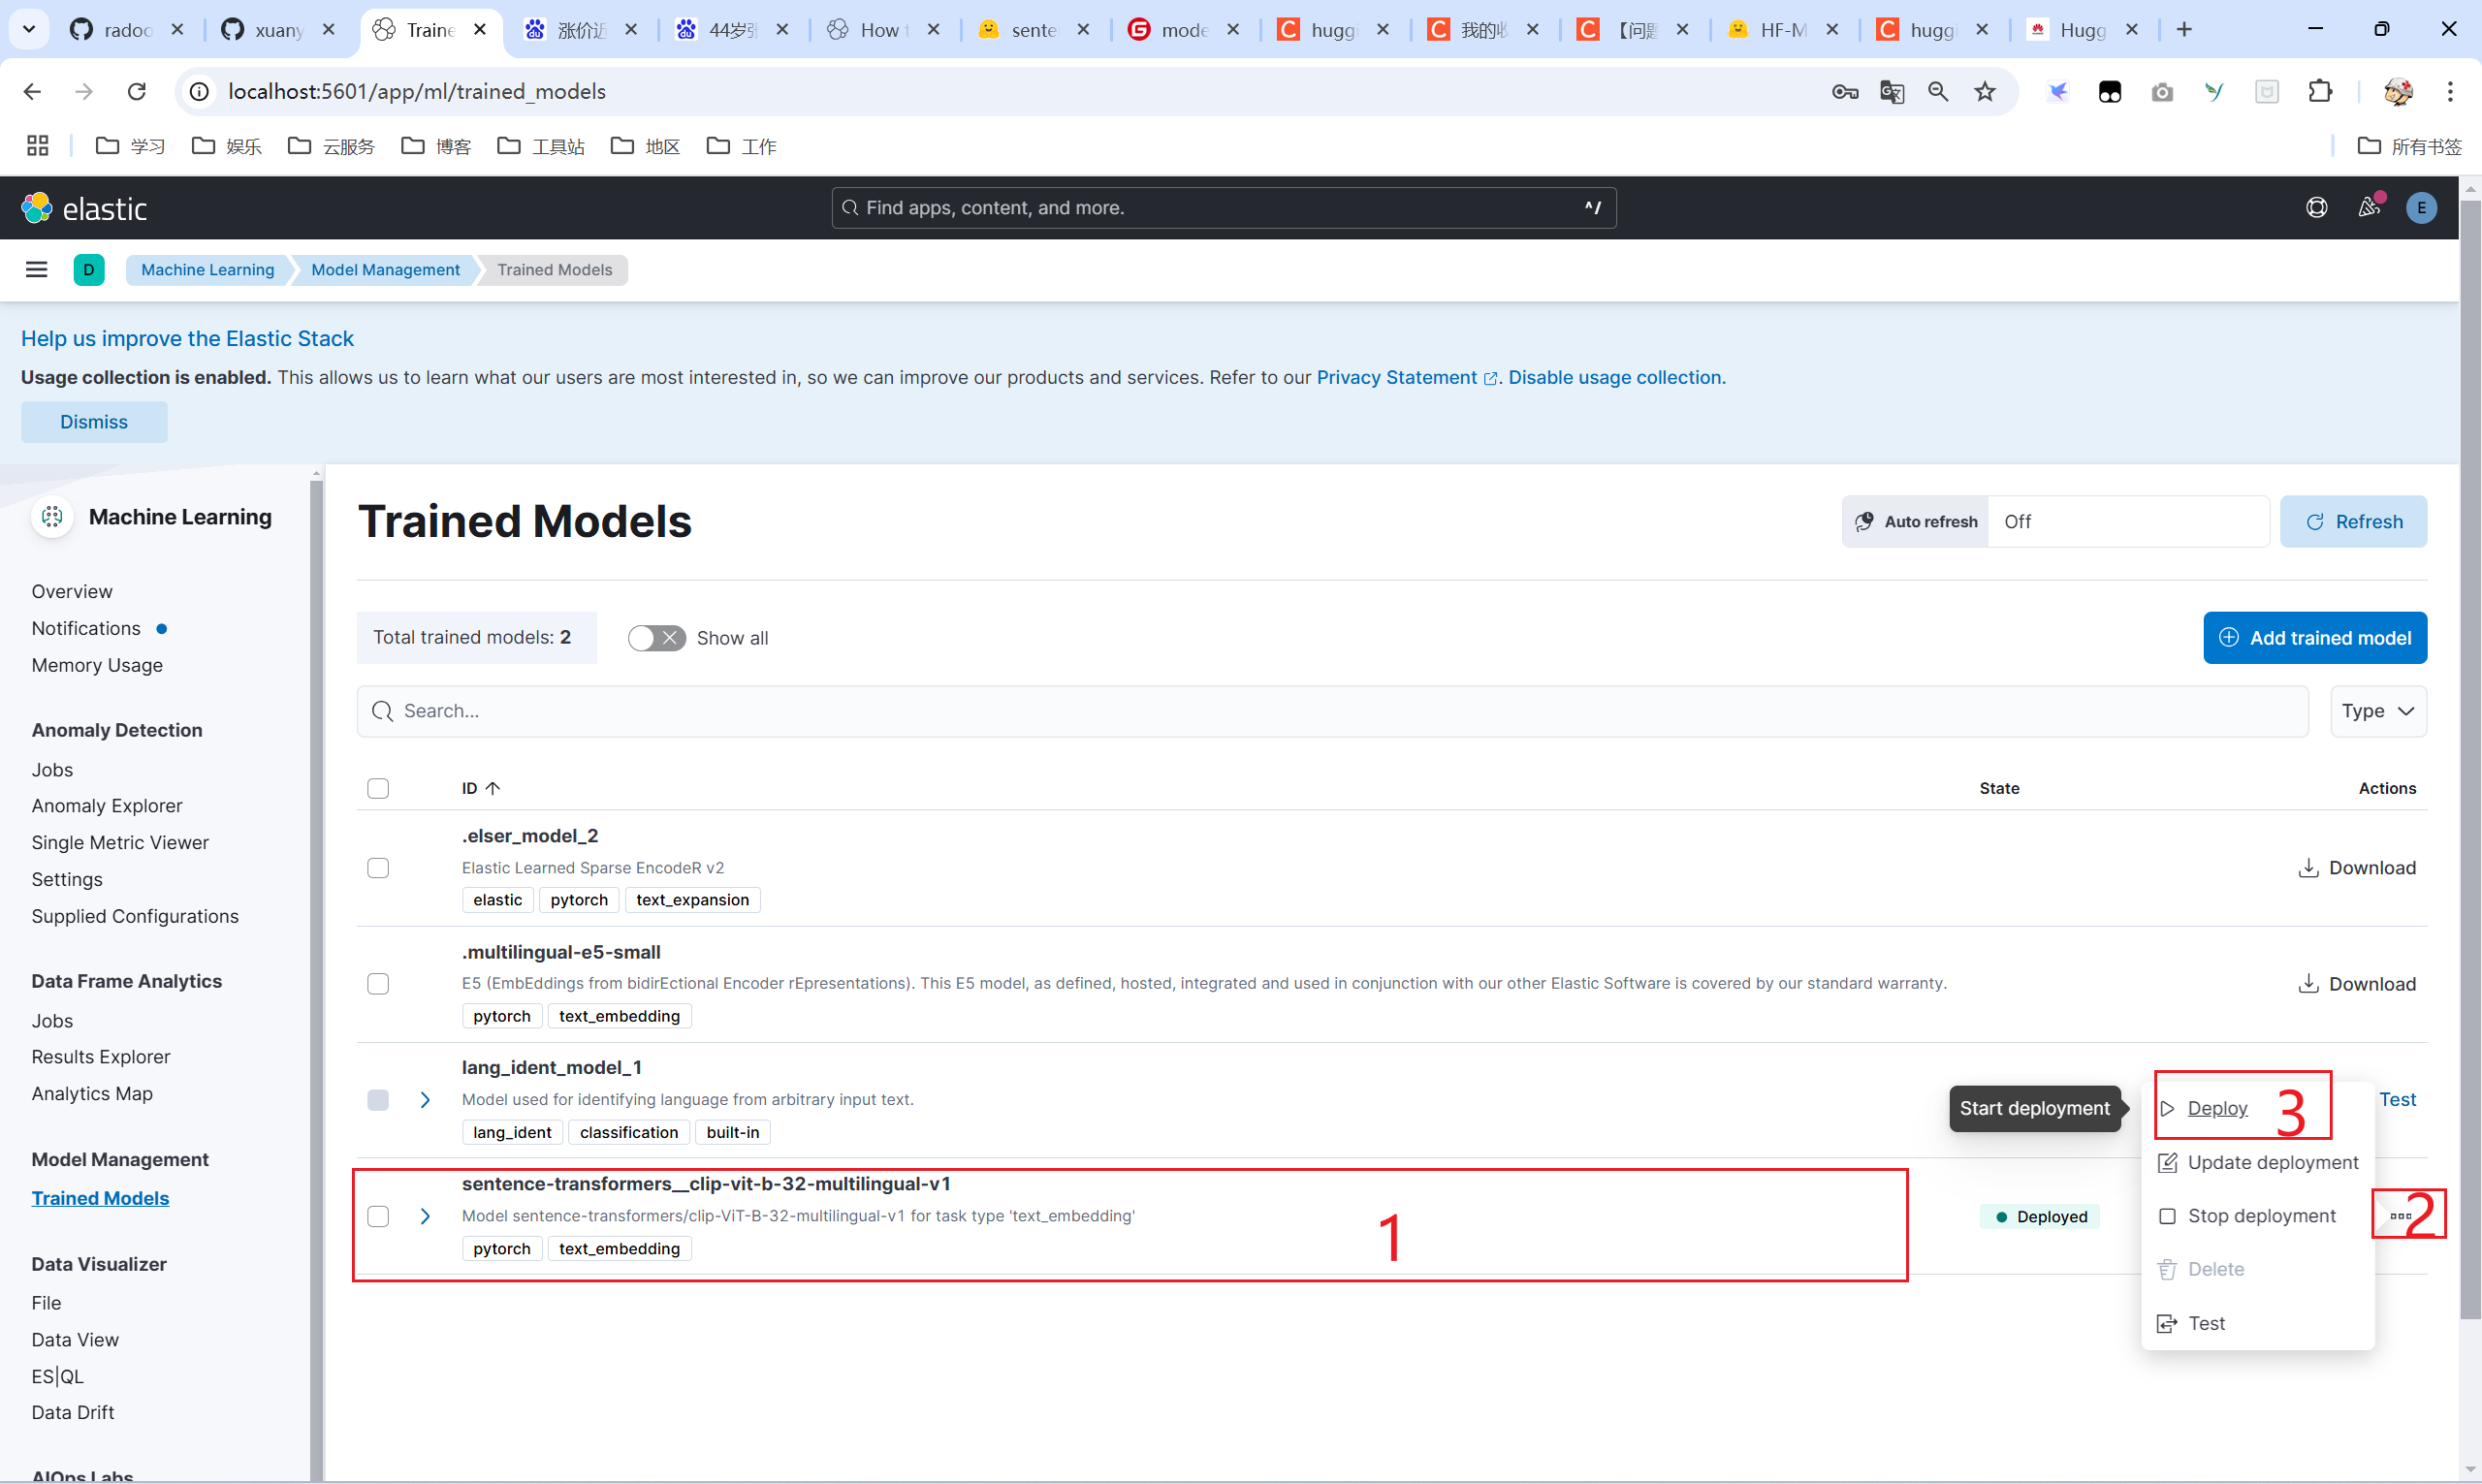Check the lang_ident_model_1 checkbox

[378, 1099]
